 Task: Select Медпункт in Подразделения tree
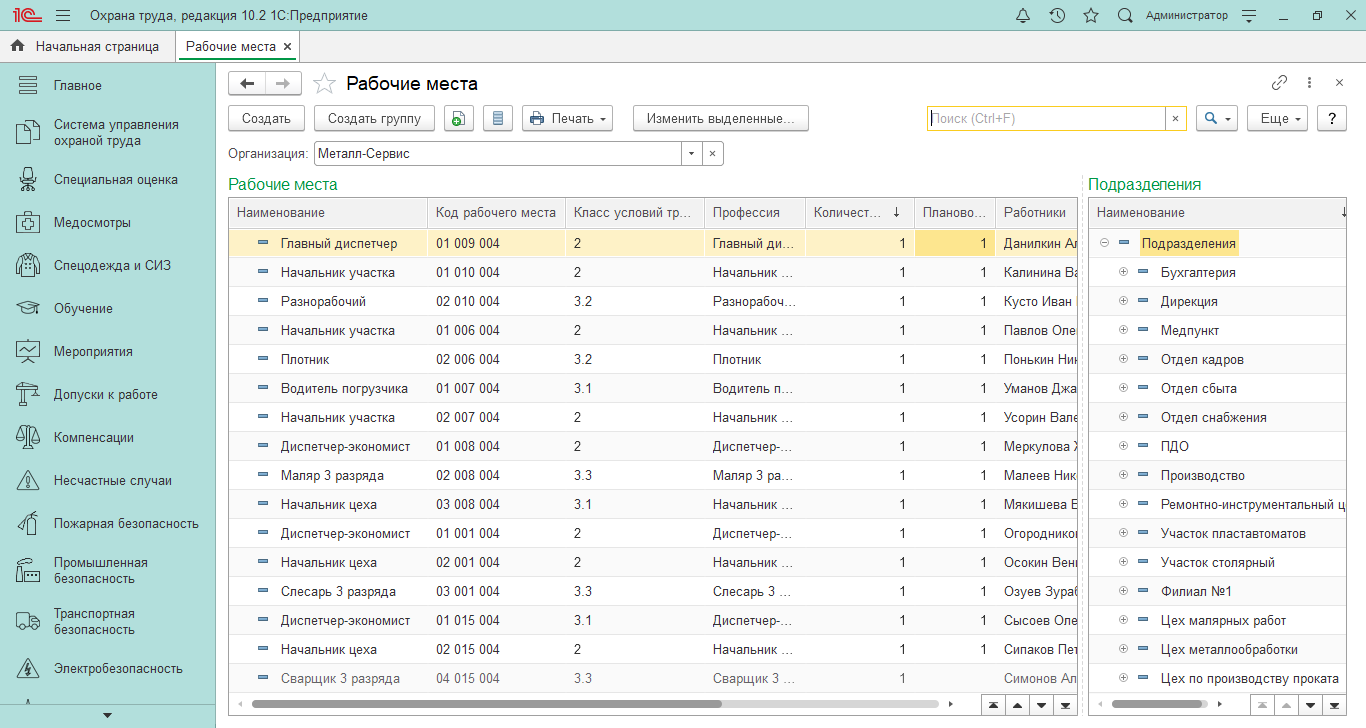tap(1190, 330)
